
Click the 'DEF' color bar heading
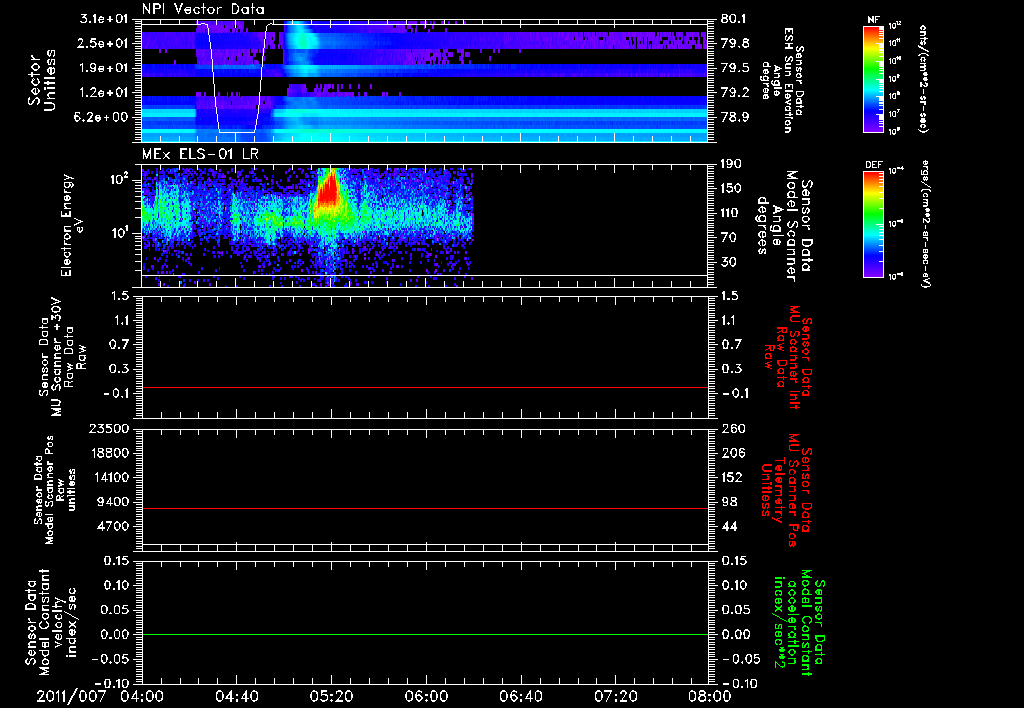coord(873,165)
